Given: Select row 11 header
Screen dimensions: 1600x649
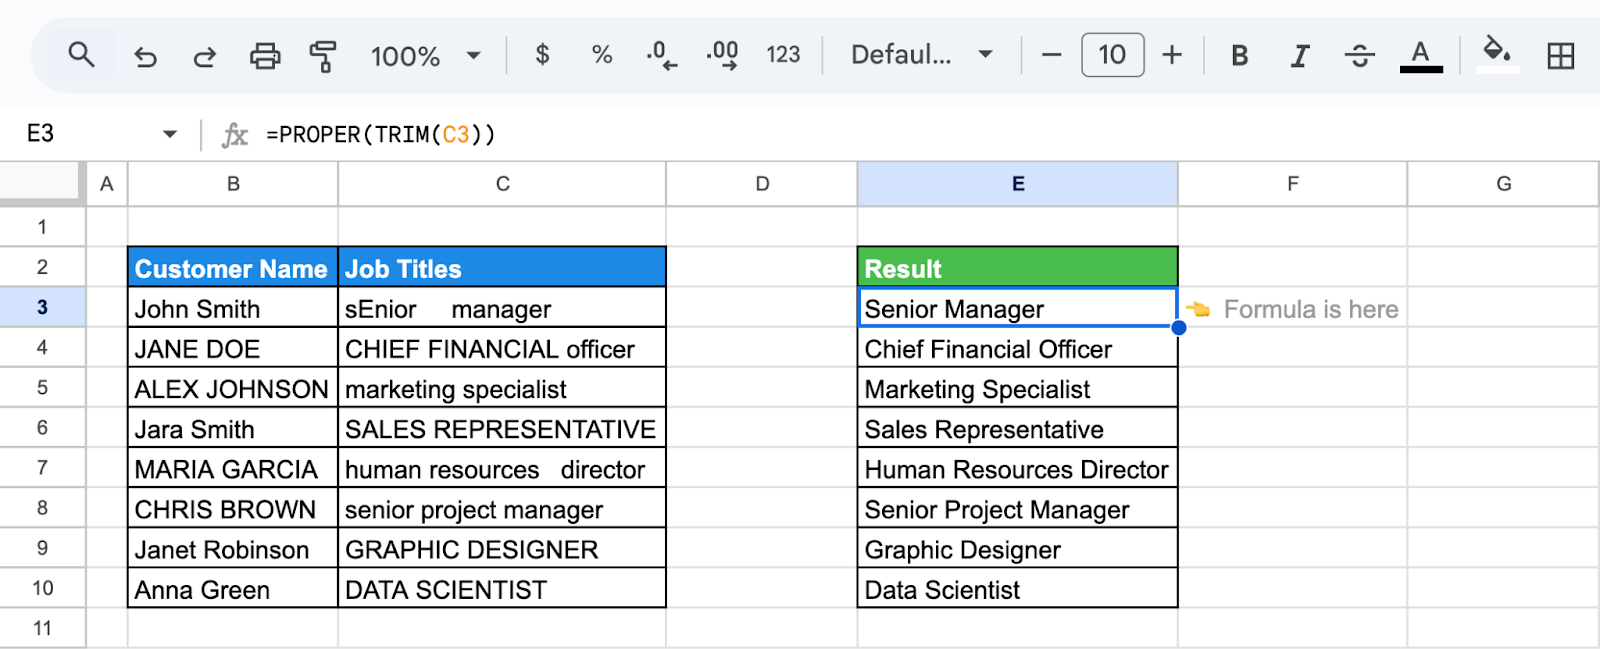Looking at the screenshot, I should [x=42, y=628].
